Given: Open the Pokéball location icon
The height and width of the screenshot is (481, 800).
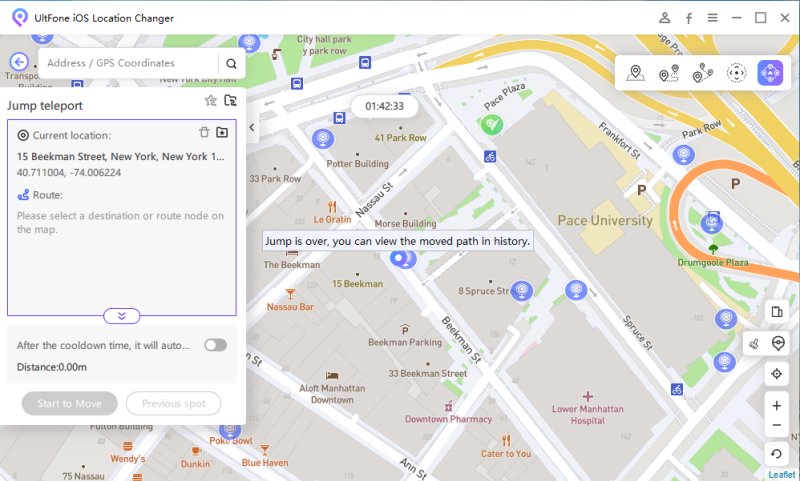Looking at the screenshot, I should coord(778,343).
